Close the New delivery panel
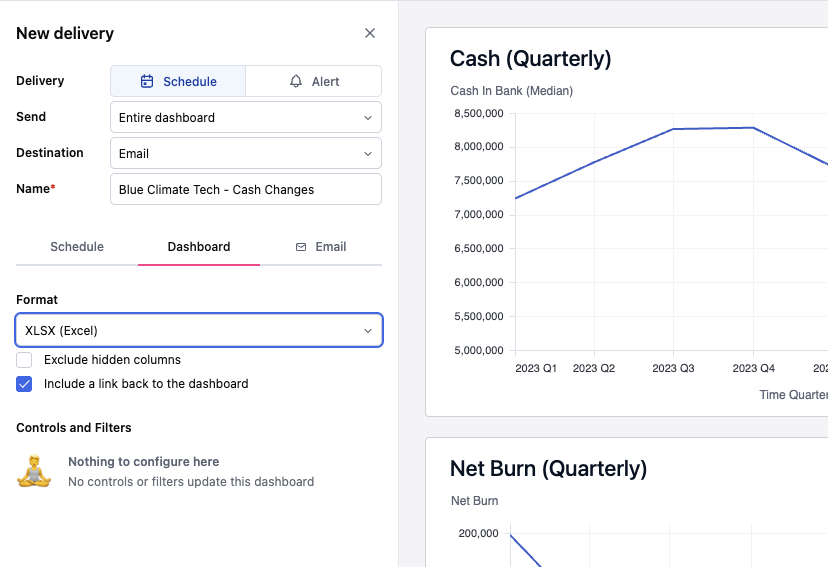The image size is (828, 567). click(370, 33)
